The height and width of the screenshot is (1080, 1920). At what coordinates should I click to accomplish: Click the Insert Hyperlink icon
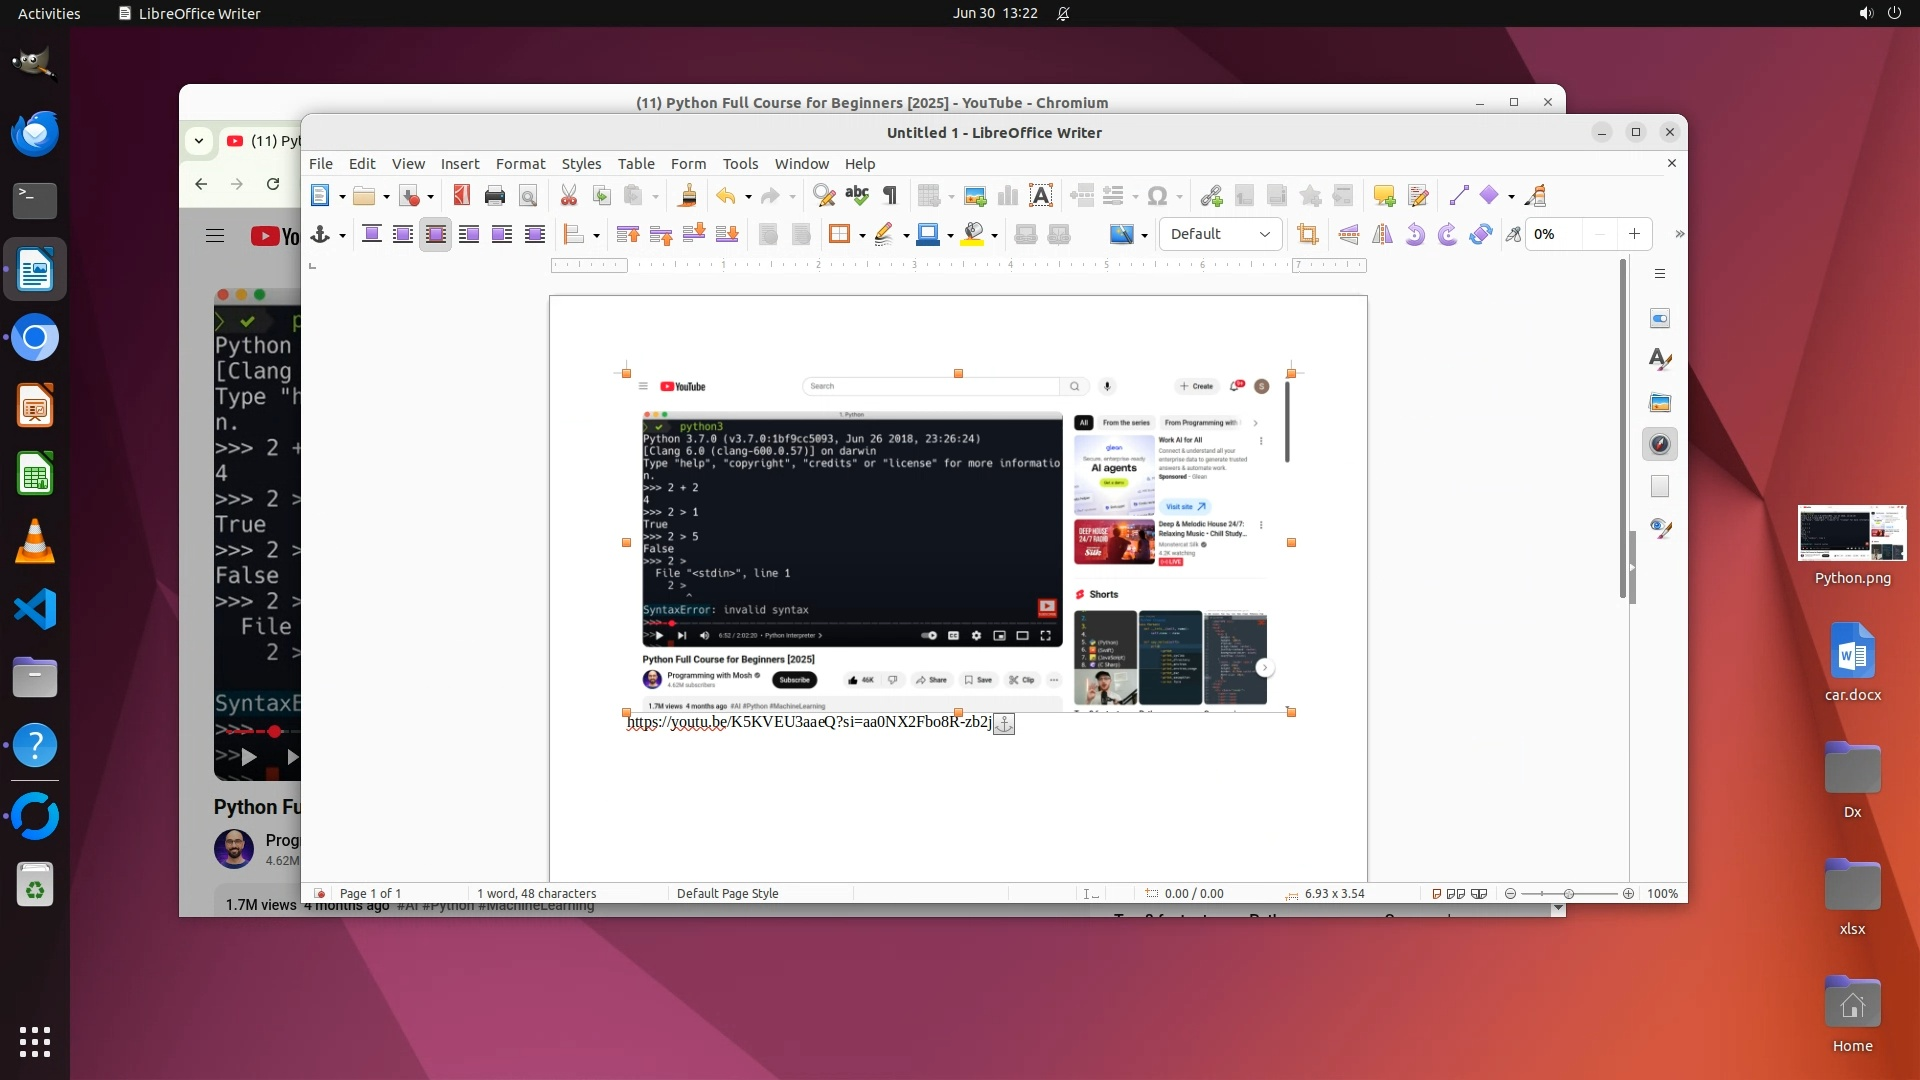click(x=1211, y=196)
